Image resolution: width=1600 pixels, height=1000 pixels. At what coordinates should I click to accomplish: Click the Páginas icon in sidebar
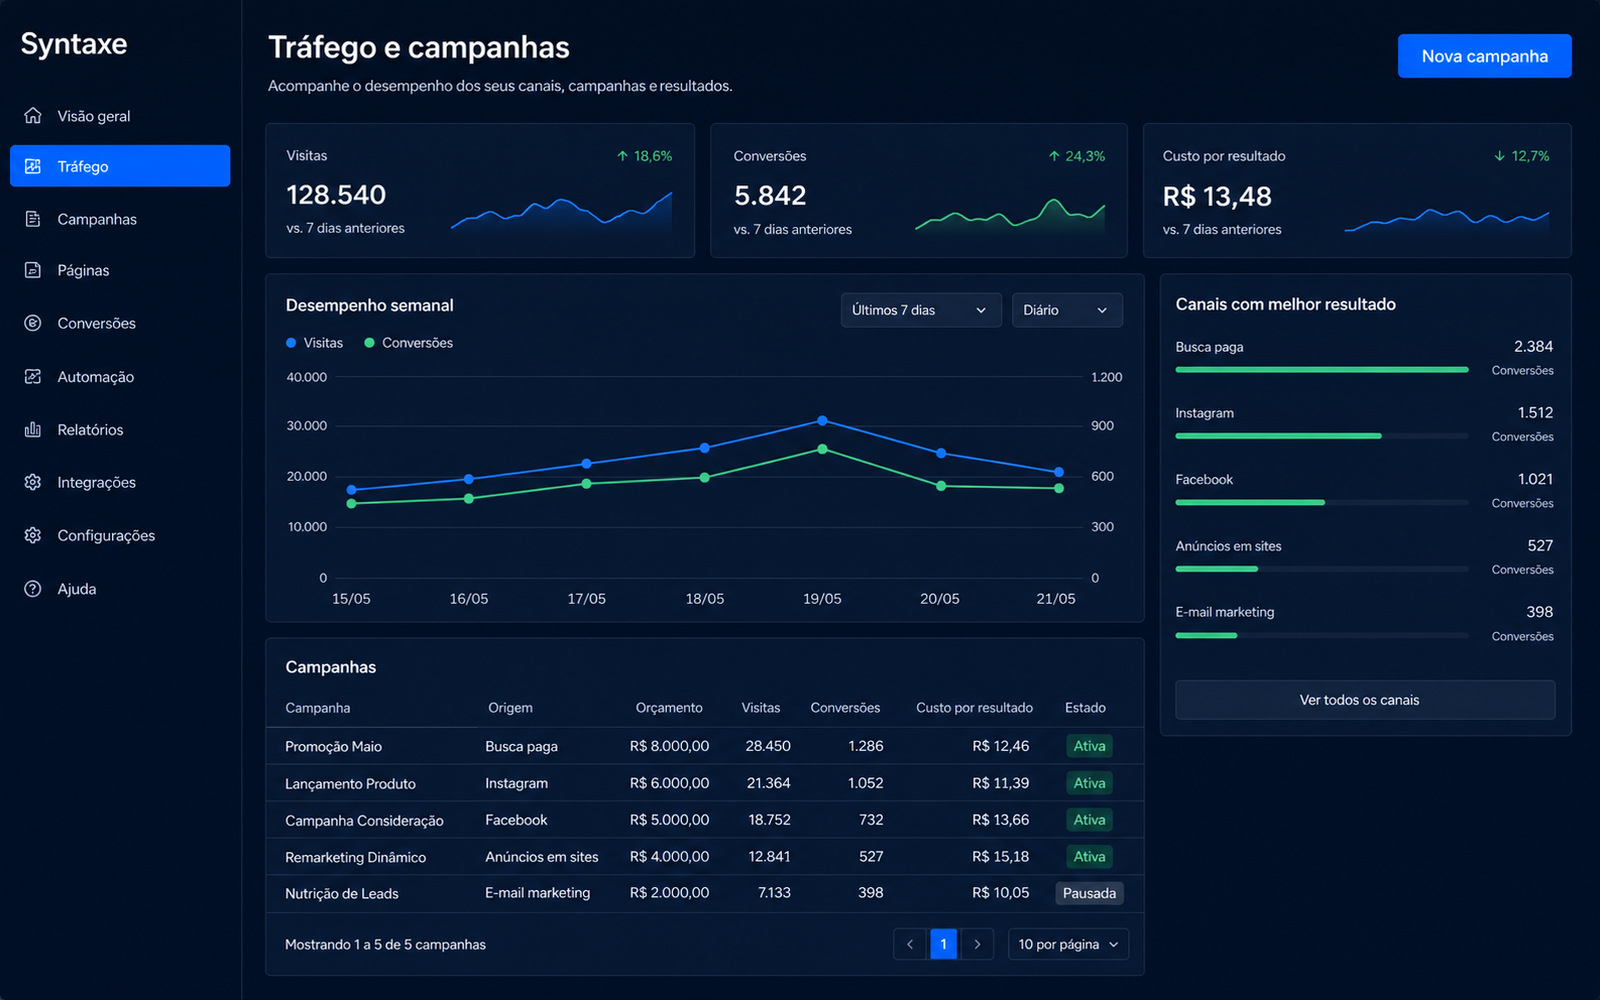33,270
